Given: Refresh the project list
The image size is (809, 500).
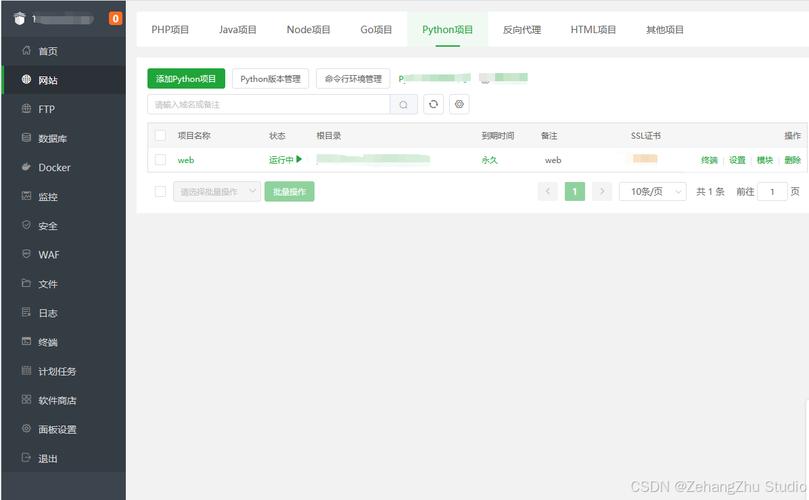Looking at the screenshot, I should coord(433,104).
